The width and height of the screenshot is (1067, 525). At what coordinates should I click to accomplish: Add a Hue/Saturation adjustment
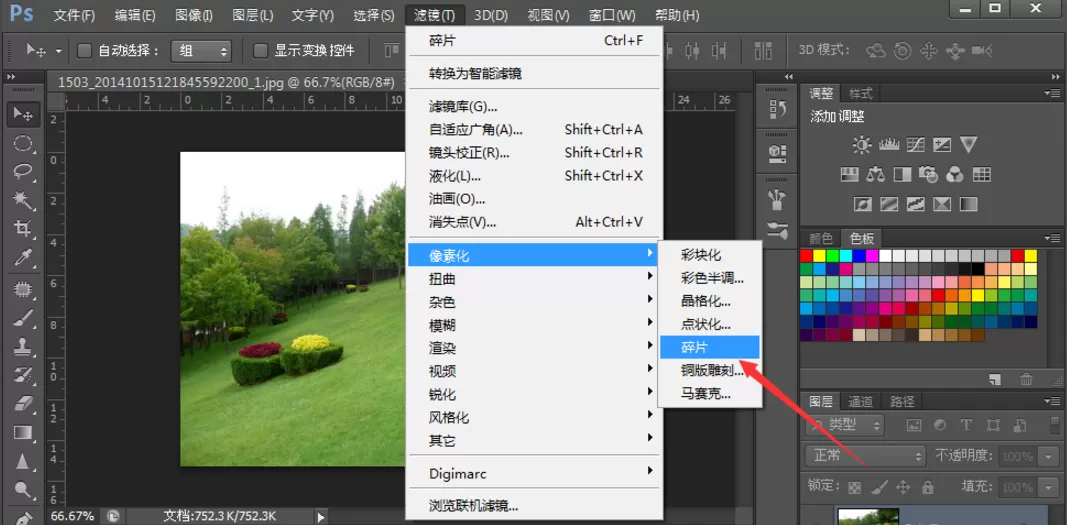[x=849, y=174]
